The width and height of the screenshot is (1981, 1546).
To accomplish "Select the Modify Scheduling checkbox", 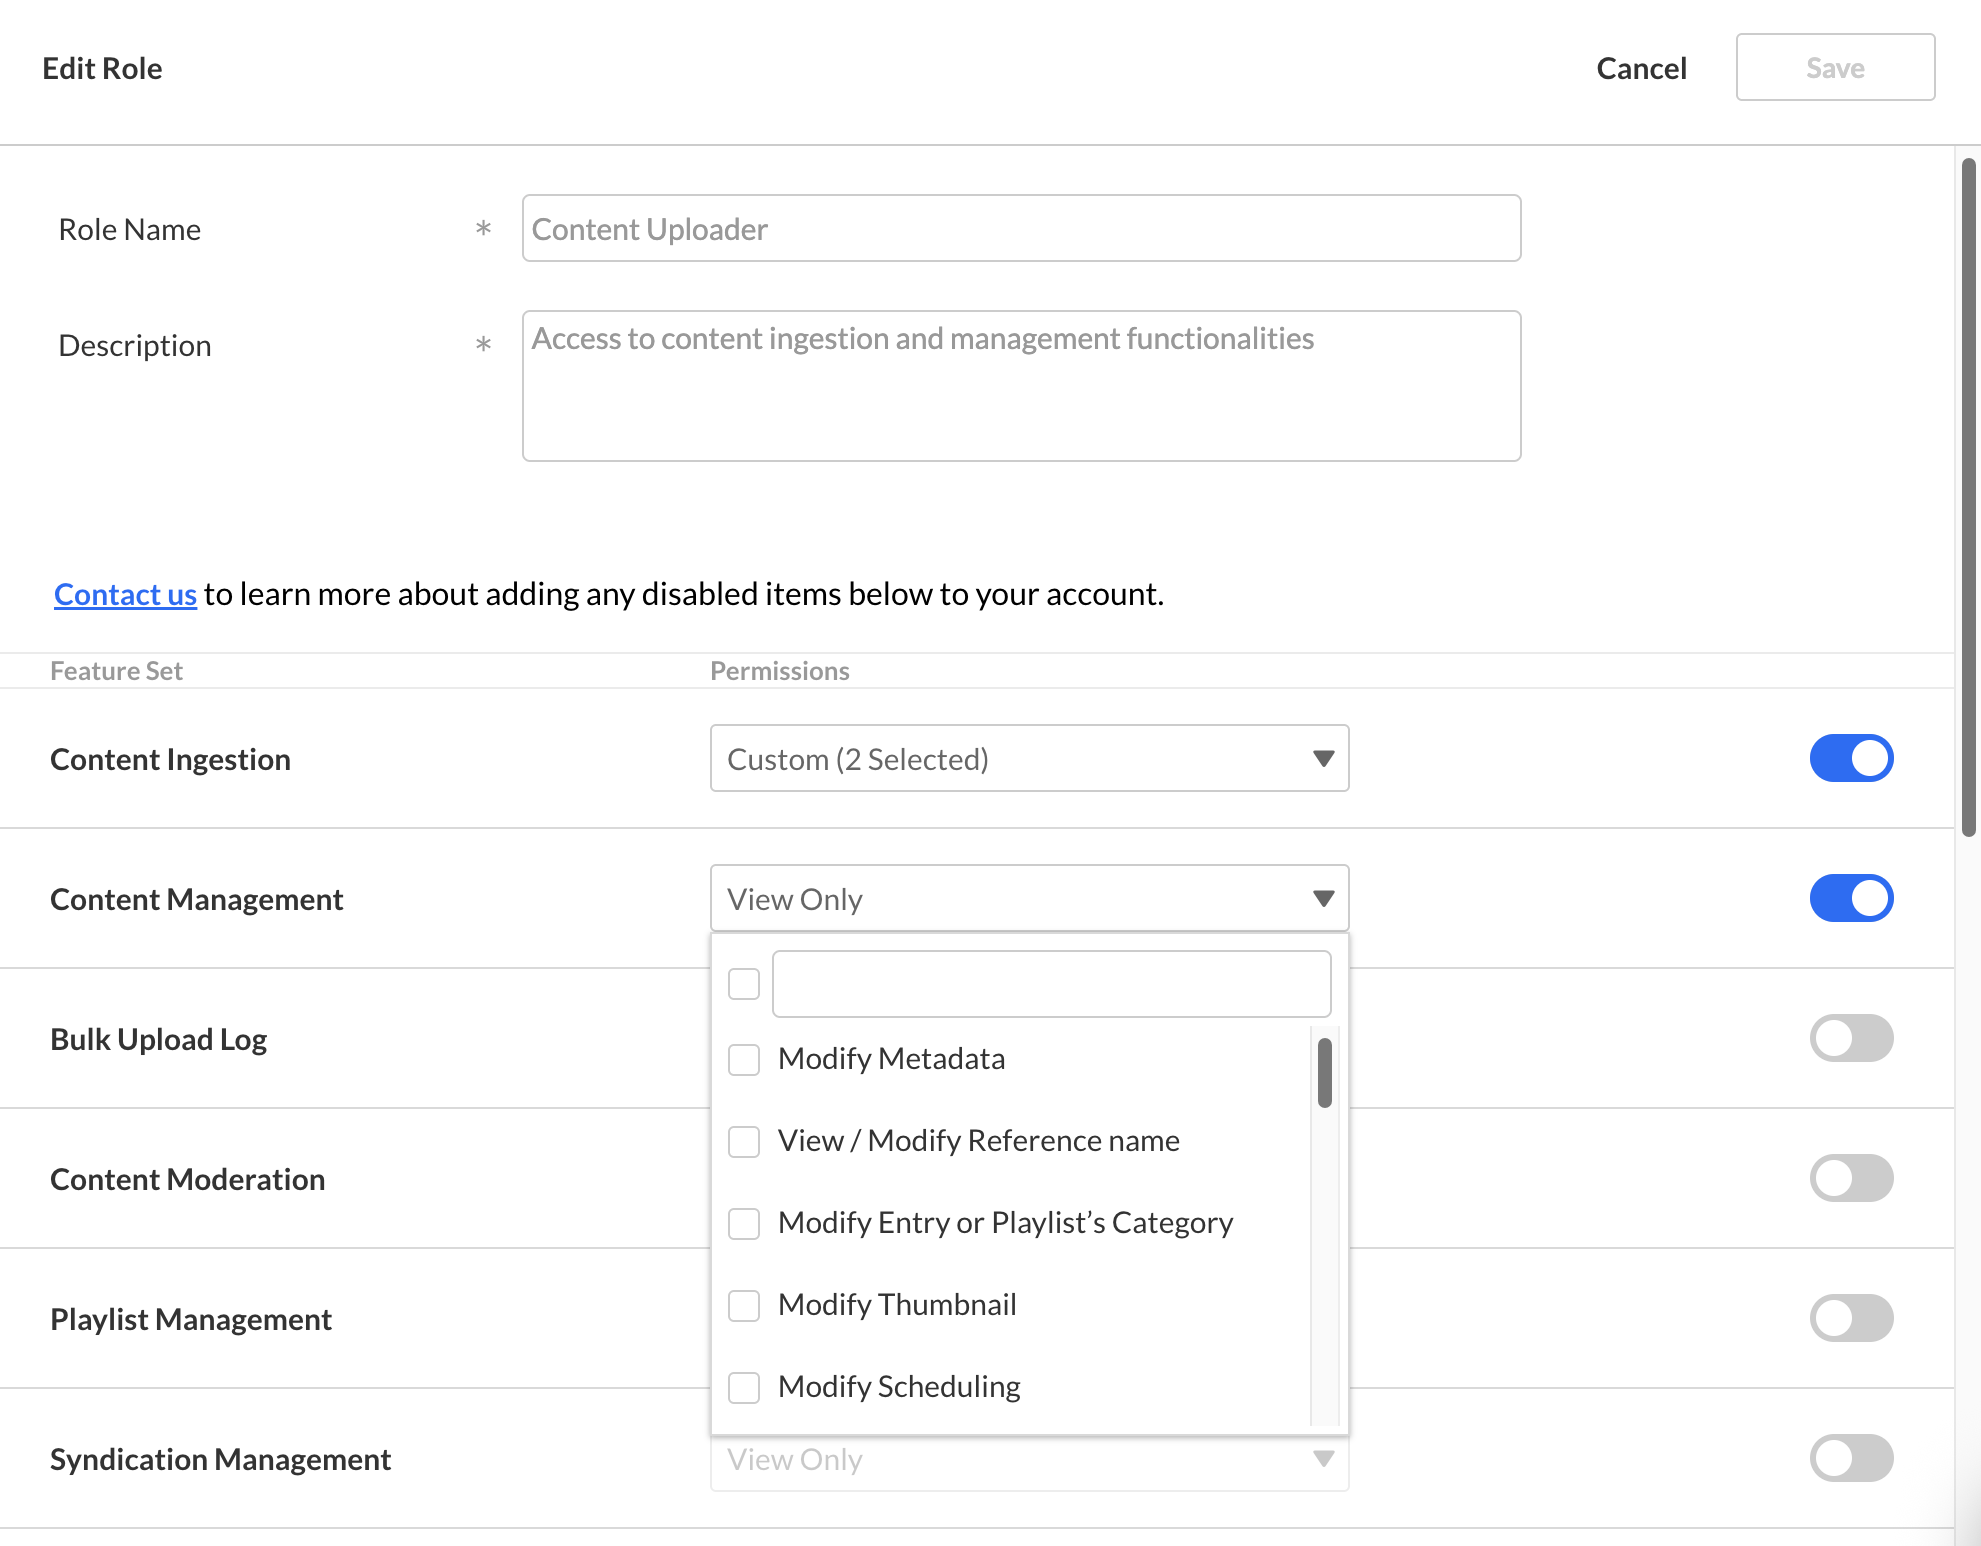I will tap(744, 1387).
